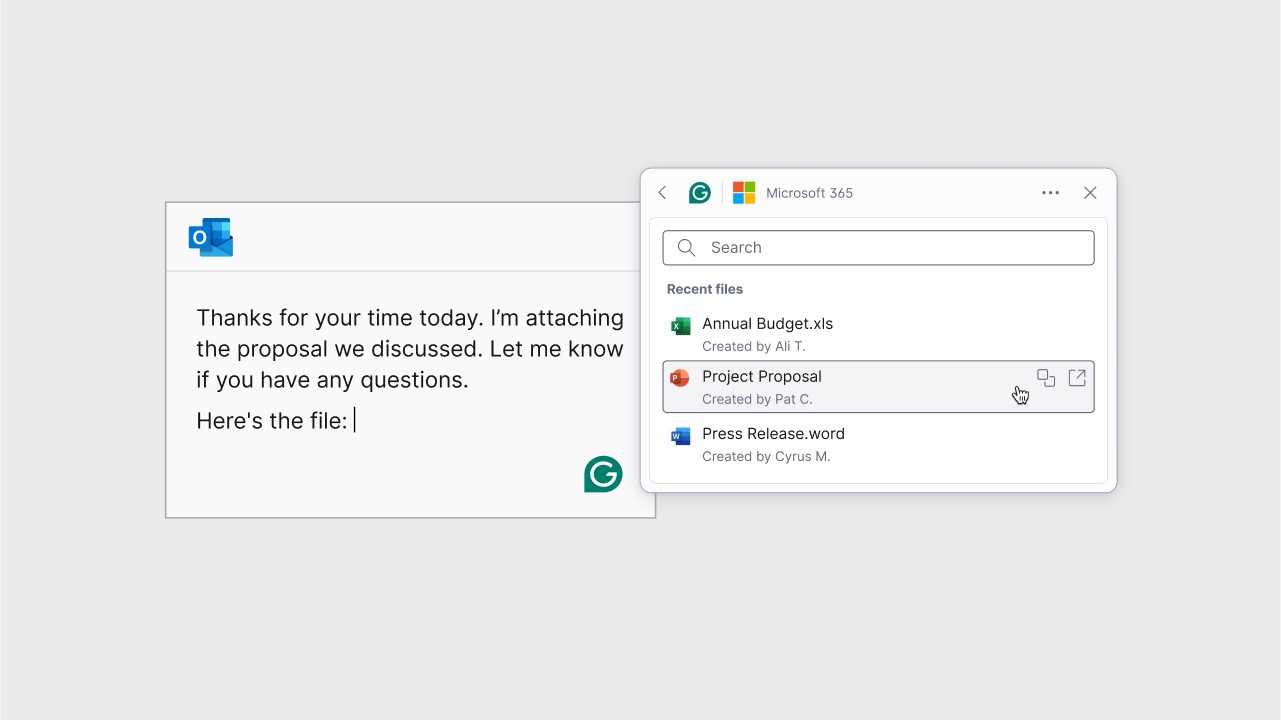Open the three-dot options menu
1281x720 pixels.
click(1050, 192)
